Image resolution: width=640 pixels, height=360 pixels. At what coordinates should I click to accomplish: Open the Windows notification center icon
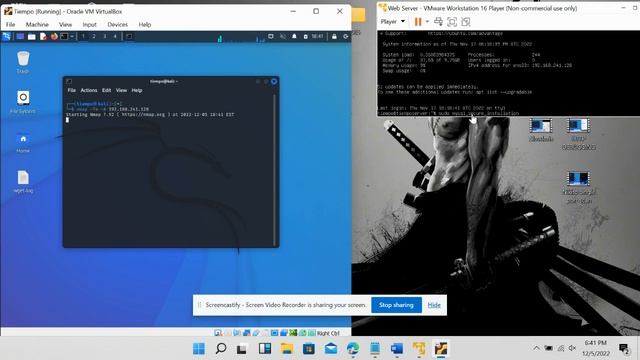click(x=624, y=348)
